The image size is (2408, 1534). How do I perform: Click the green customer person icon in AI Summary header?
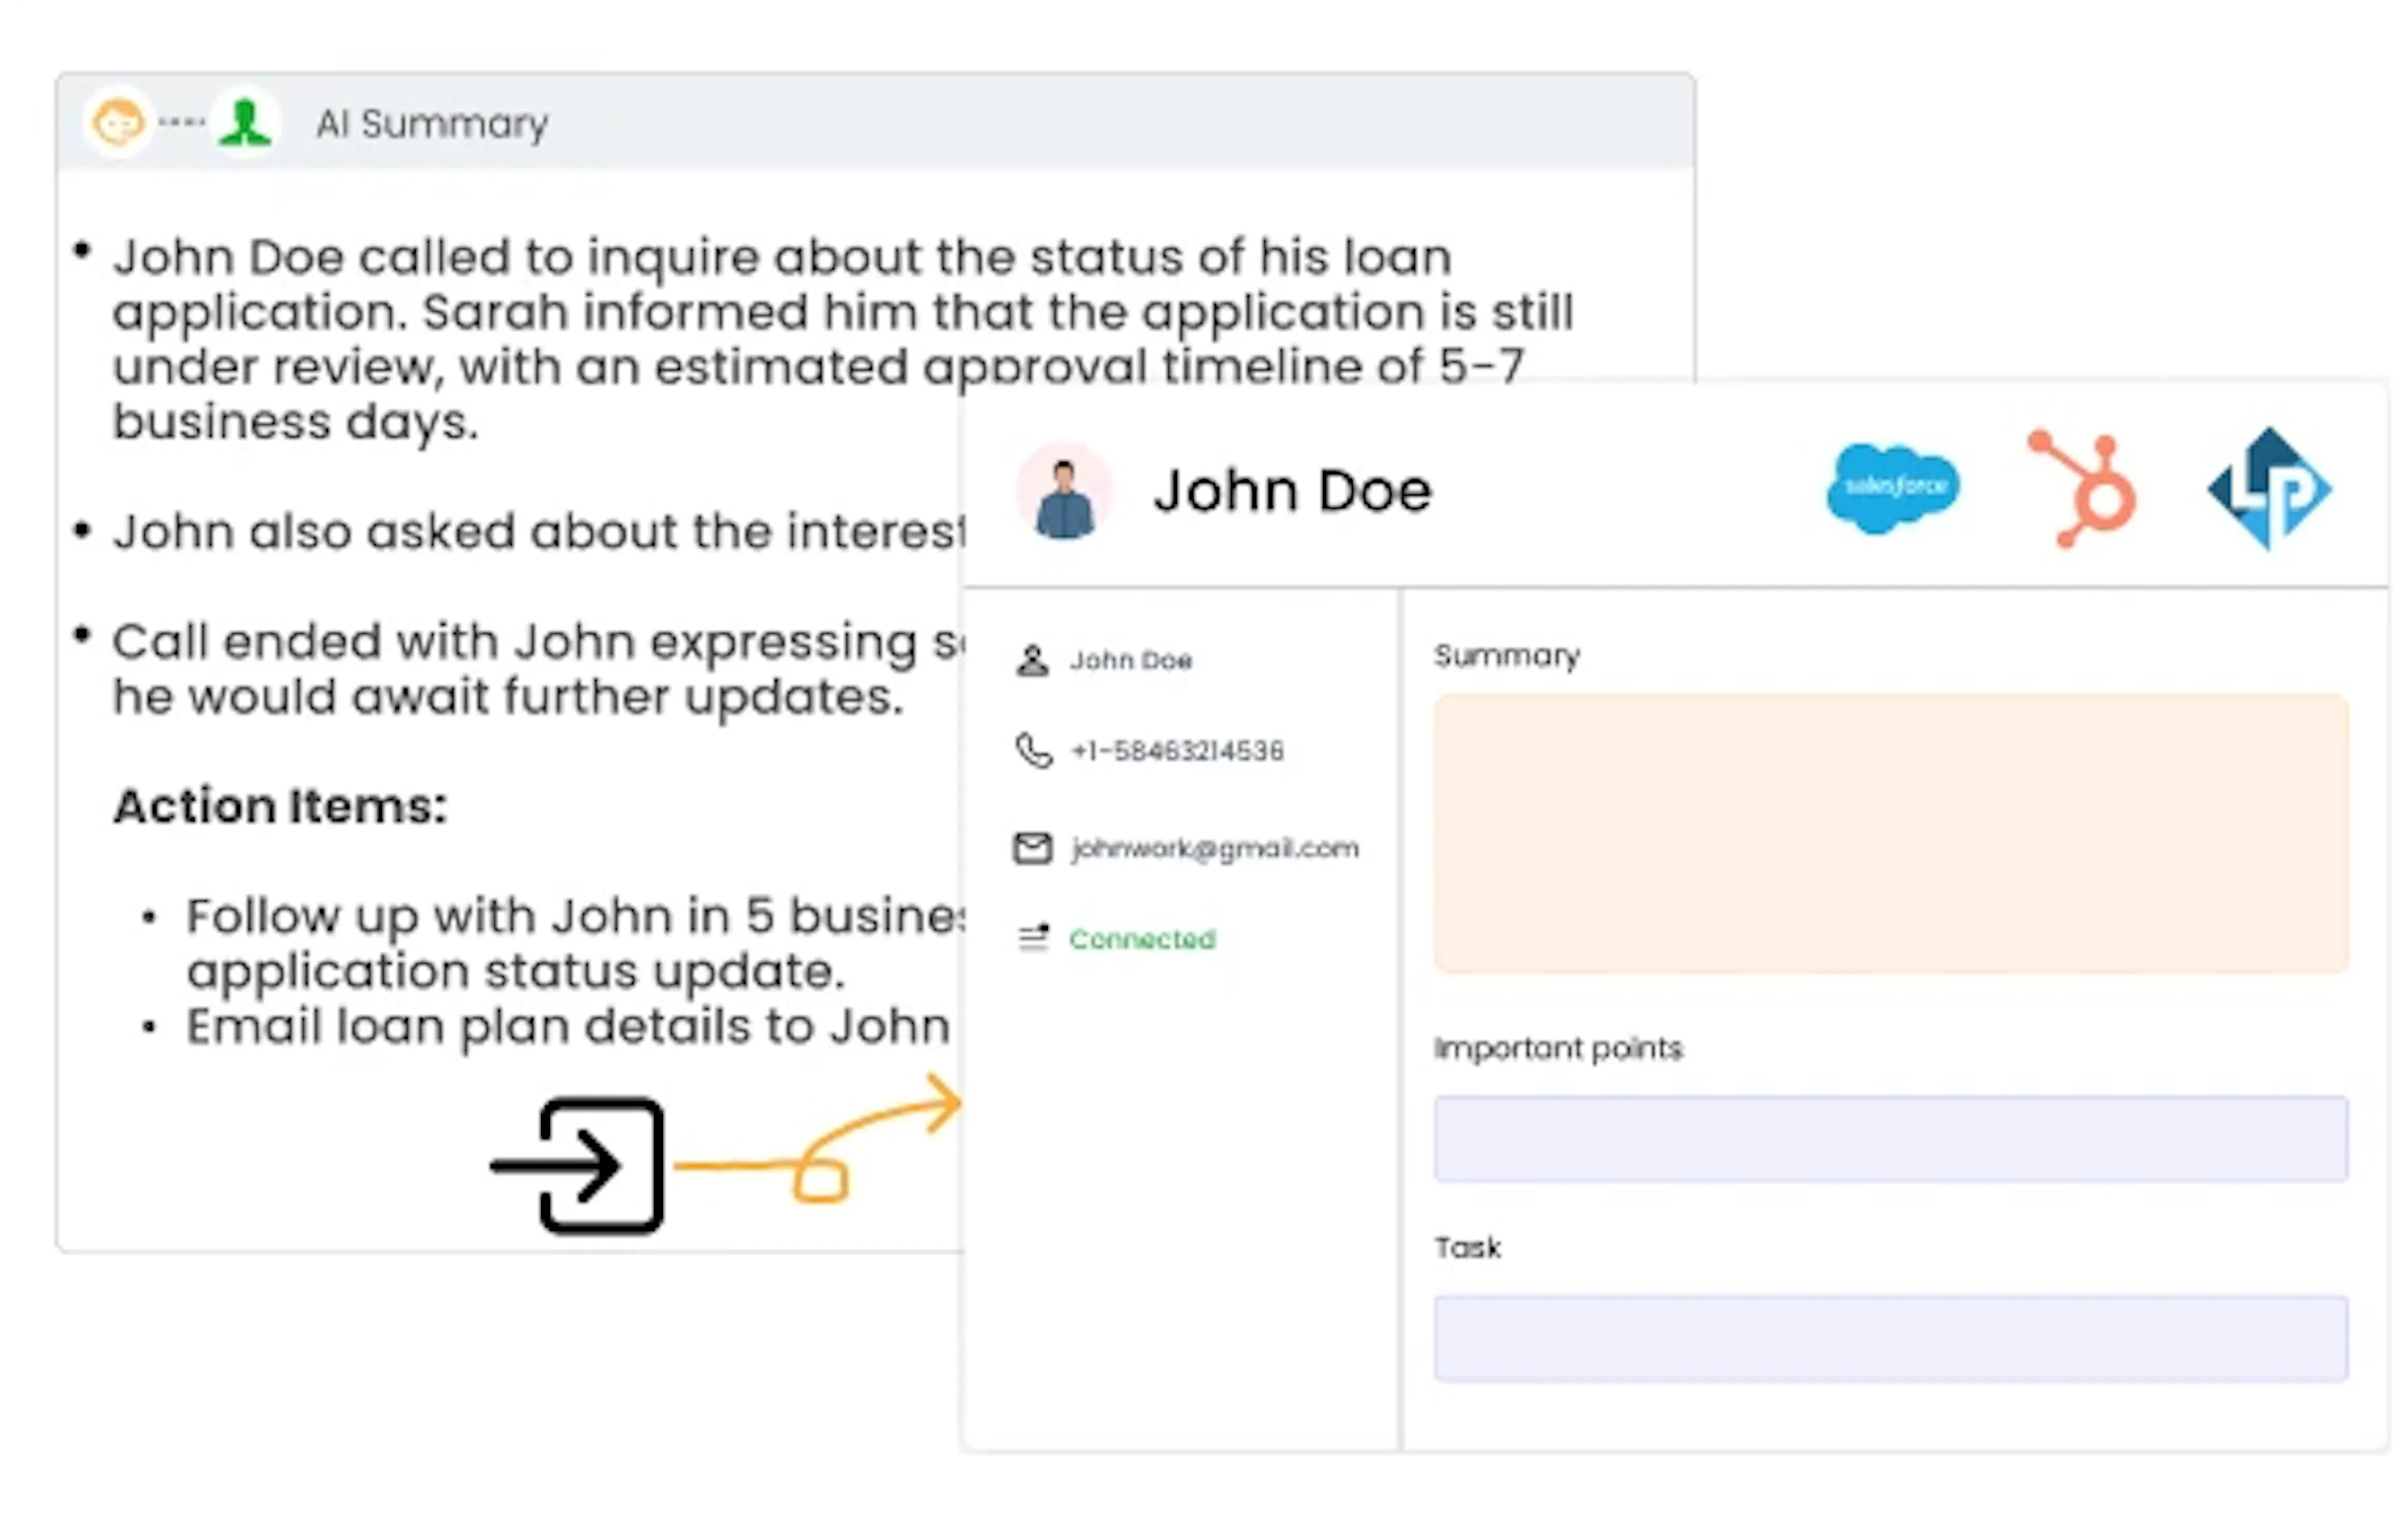[245, 123]
